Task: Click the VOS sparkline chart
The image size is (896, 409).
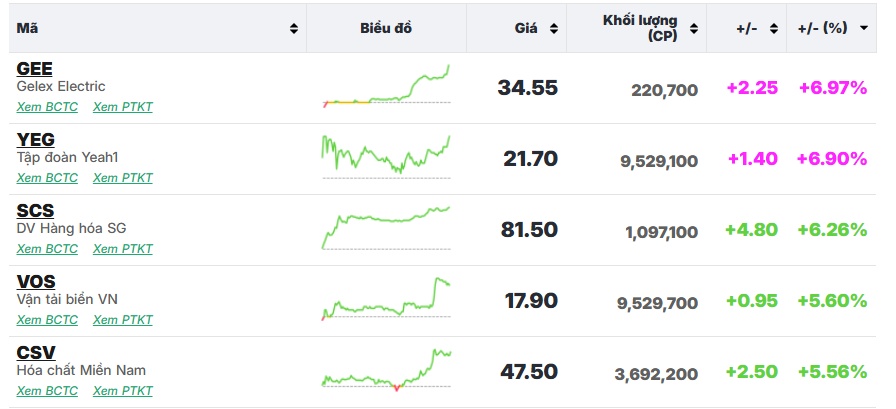Action: coord(386,299)
